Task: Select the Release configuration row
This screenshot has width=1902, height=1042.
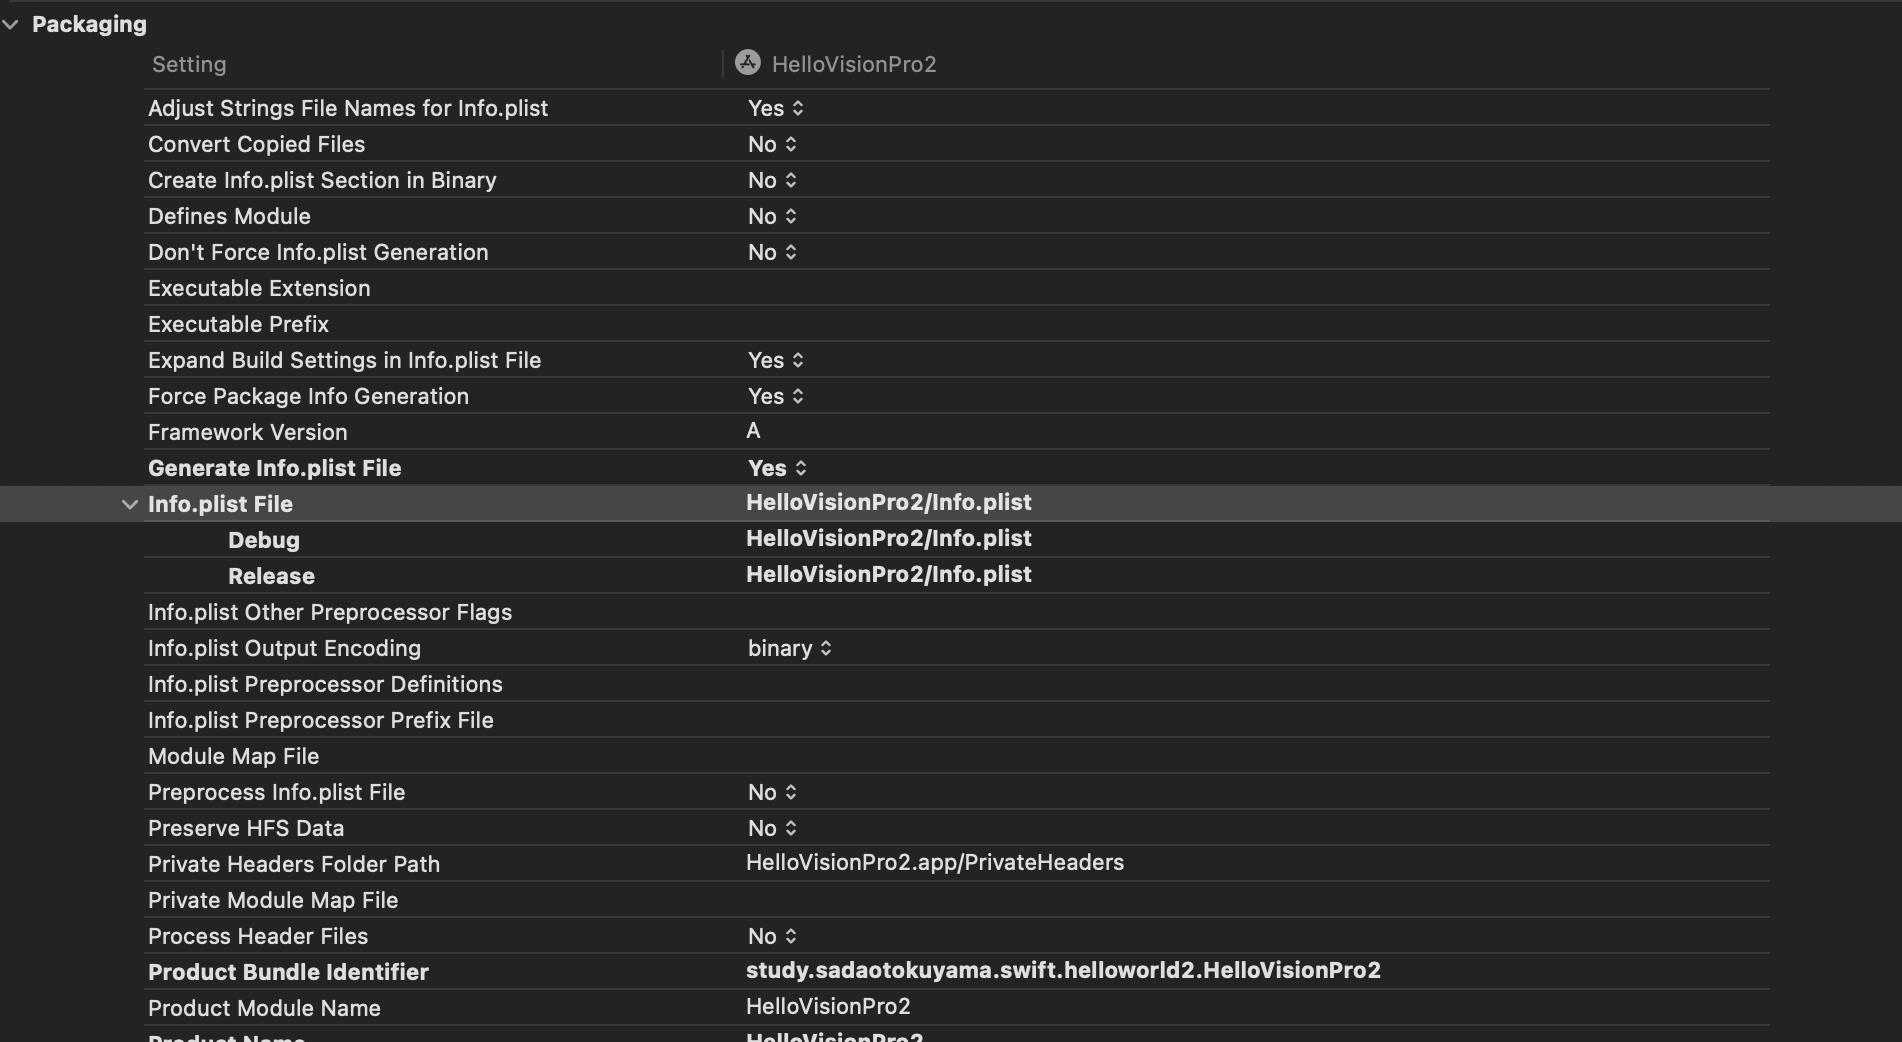Action: point(271,576)
